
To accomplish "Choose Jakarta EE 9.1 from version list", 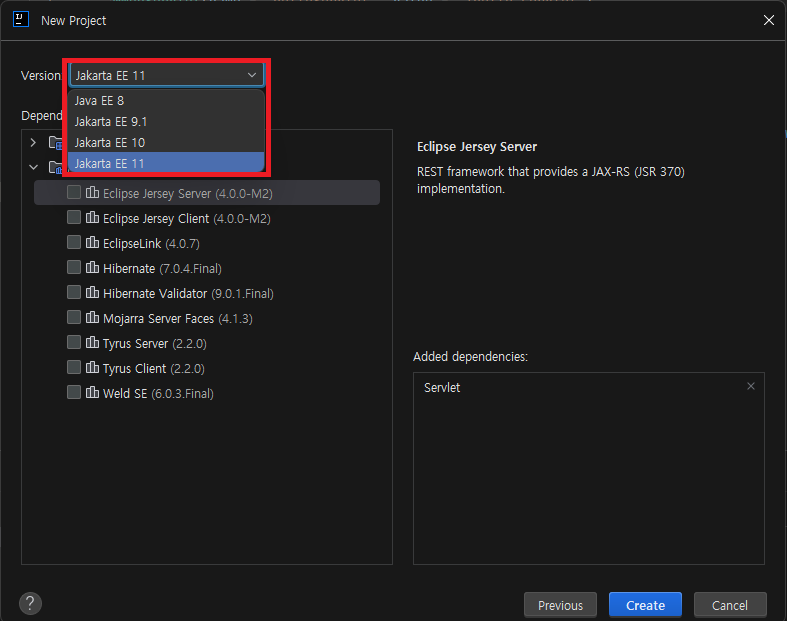I will tap(166, 121).
